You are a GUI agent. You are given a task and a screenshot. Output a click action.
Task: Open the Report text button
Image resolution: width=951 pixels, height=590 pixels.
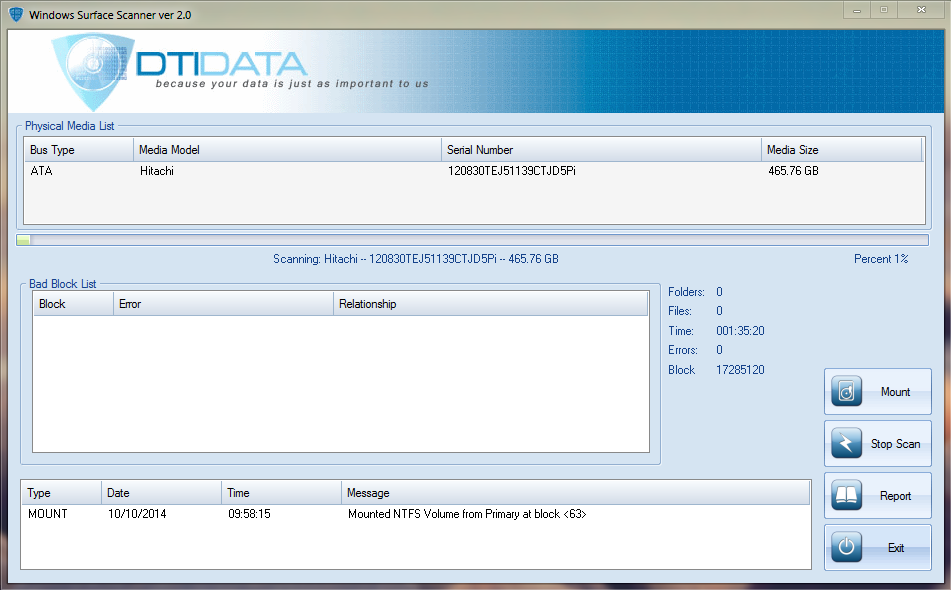pyautogui.click(x=895, y=496)
